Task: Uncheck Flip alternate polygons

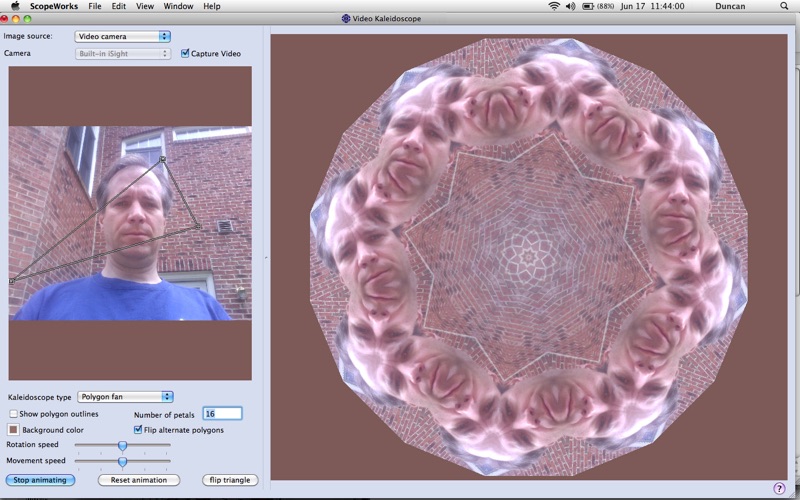Action: tap(138, 430)
